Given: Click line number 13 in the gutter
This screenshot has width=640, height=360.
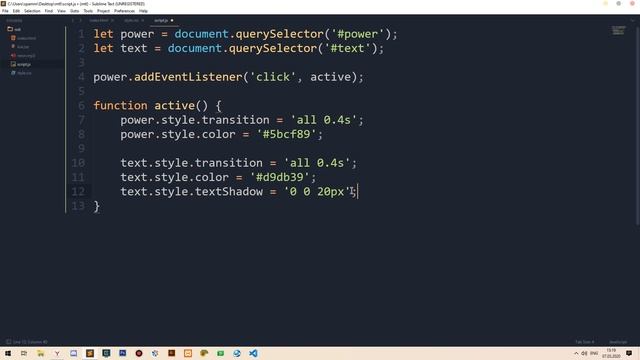Looking at the screenshot, I should point(78,206).
